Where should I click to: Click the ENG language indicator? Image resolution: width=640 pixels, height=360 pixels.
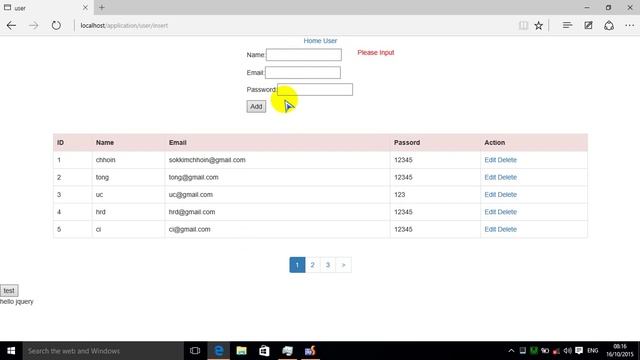(x=593, y=351)
